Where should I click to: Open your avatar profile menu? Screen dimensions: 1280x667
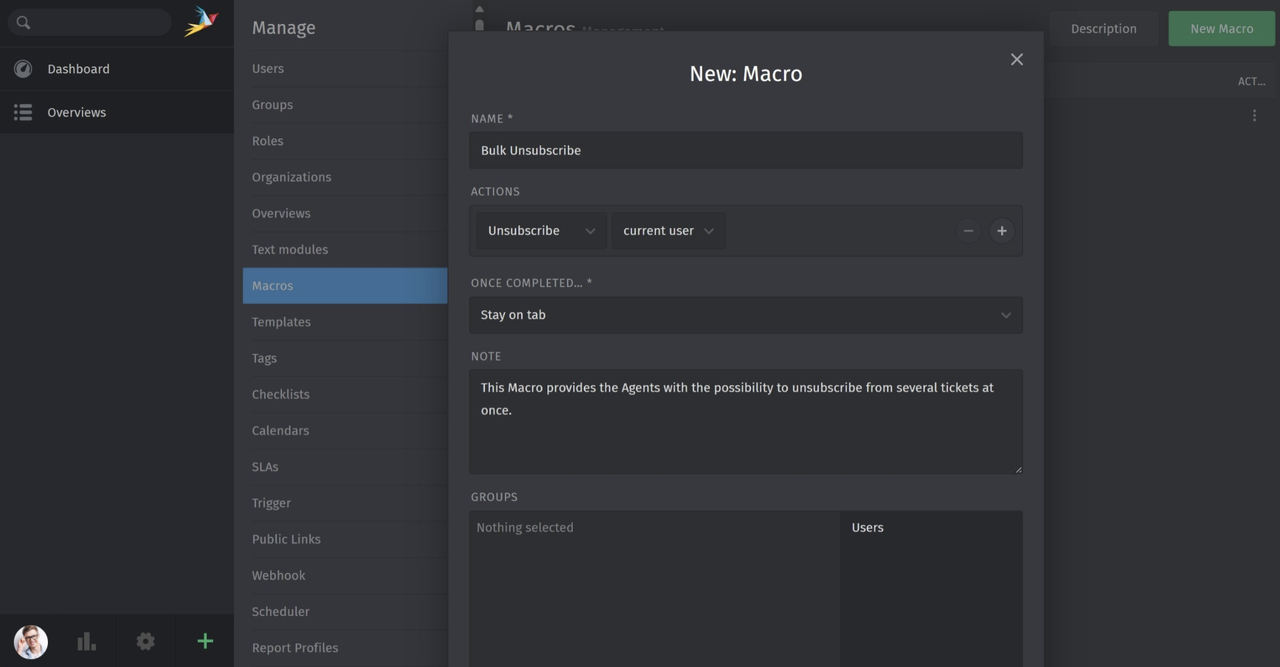click(x=29, y=641)
